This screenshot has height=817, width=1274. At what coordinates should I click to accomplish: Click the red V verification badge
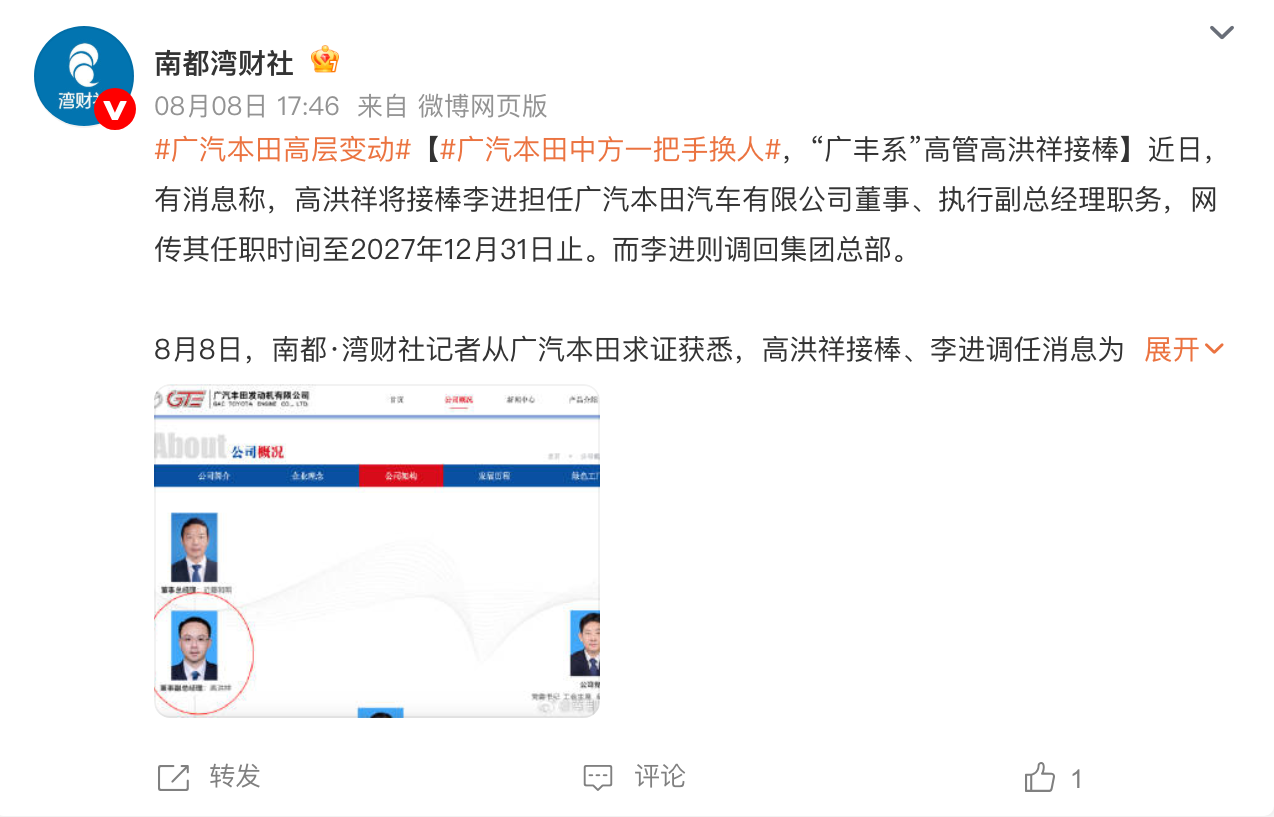115,109
